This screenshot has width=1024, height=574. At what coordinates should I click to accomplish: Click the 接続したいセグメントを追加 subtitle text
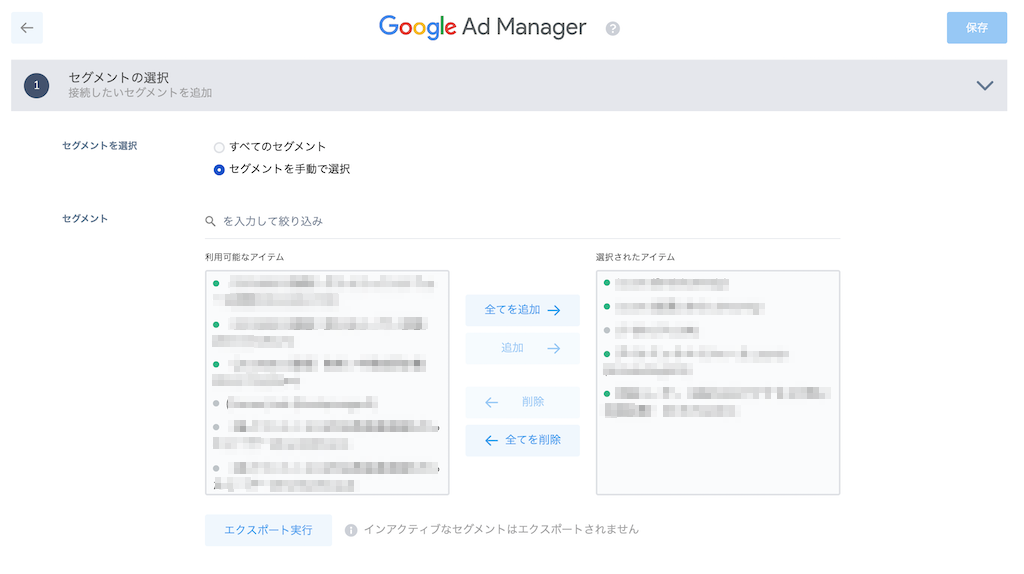pyautogui.click(x=140, y=93)
